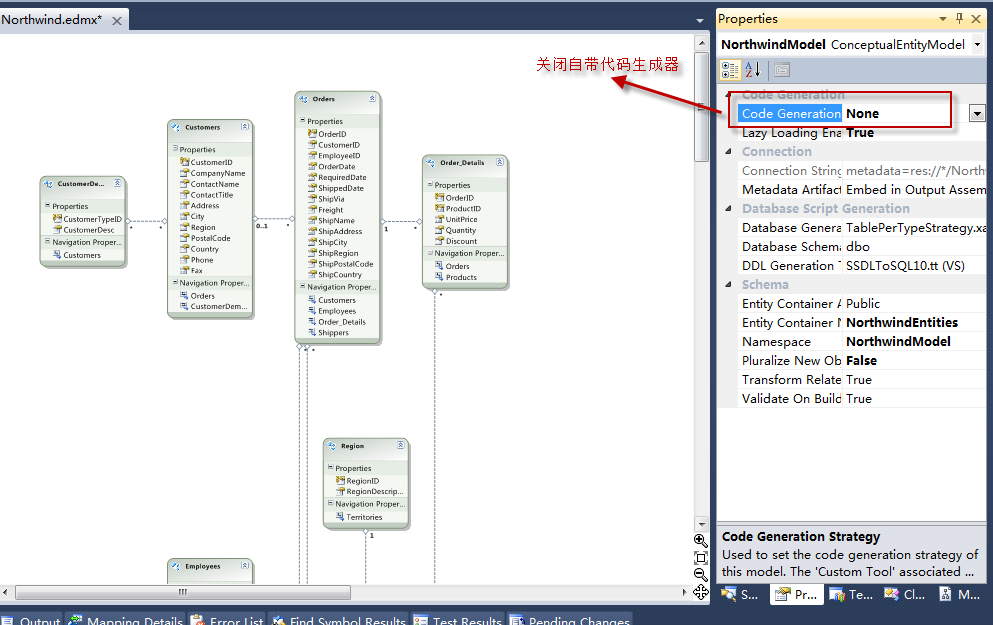Click the Alphabetical sort icon in Properties

[x=753, y=70]
